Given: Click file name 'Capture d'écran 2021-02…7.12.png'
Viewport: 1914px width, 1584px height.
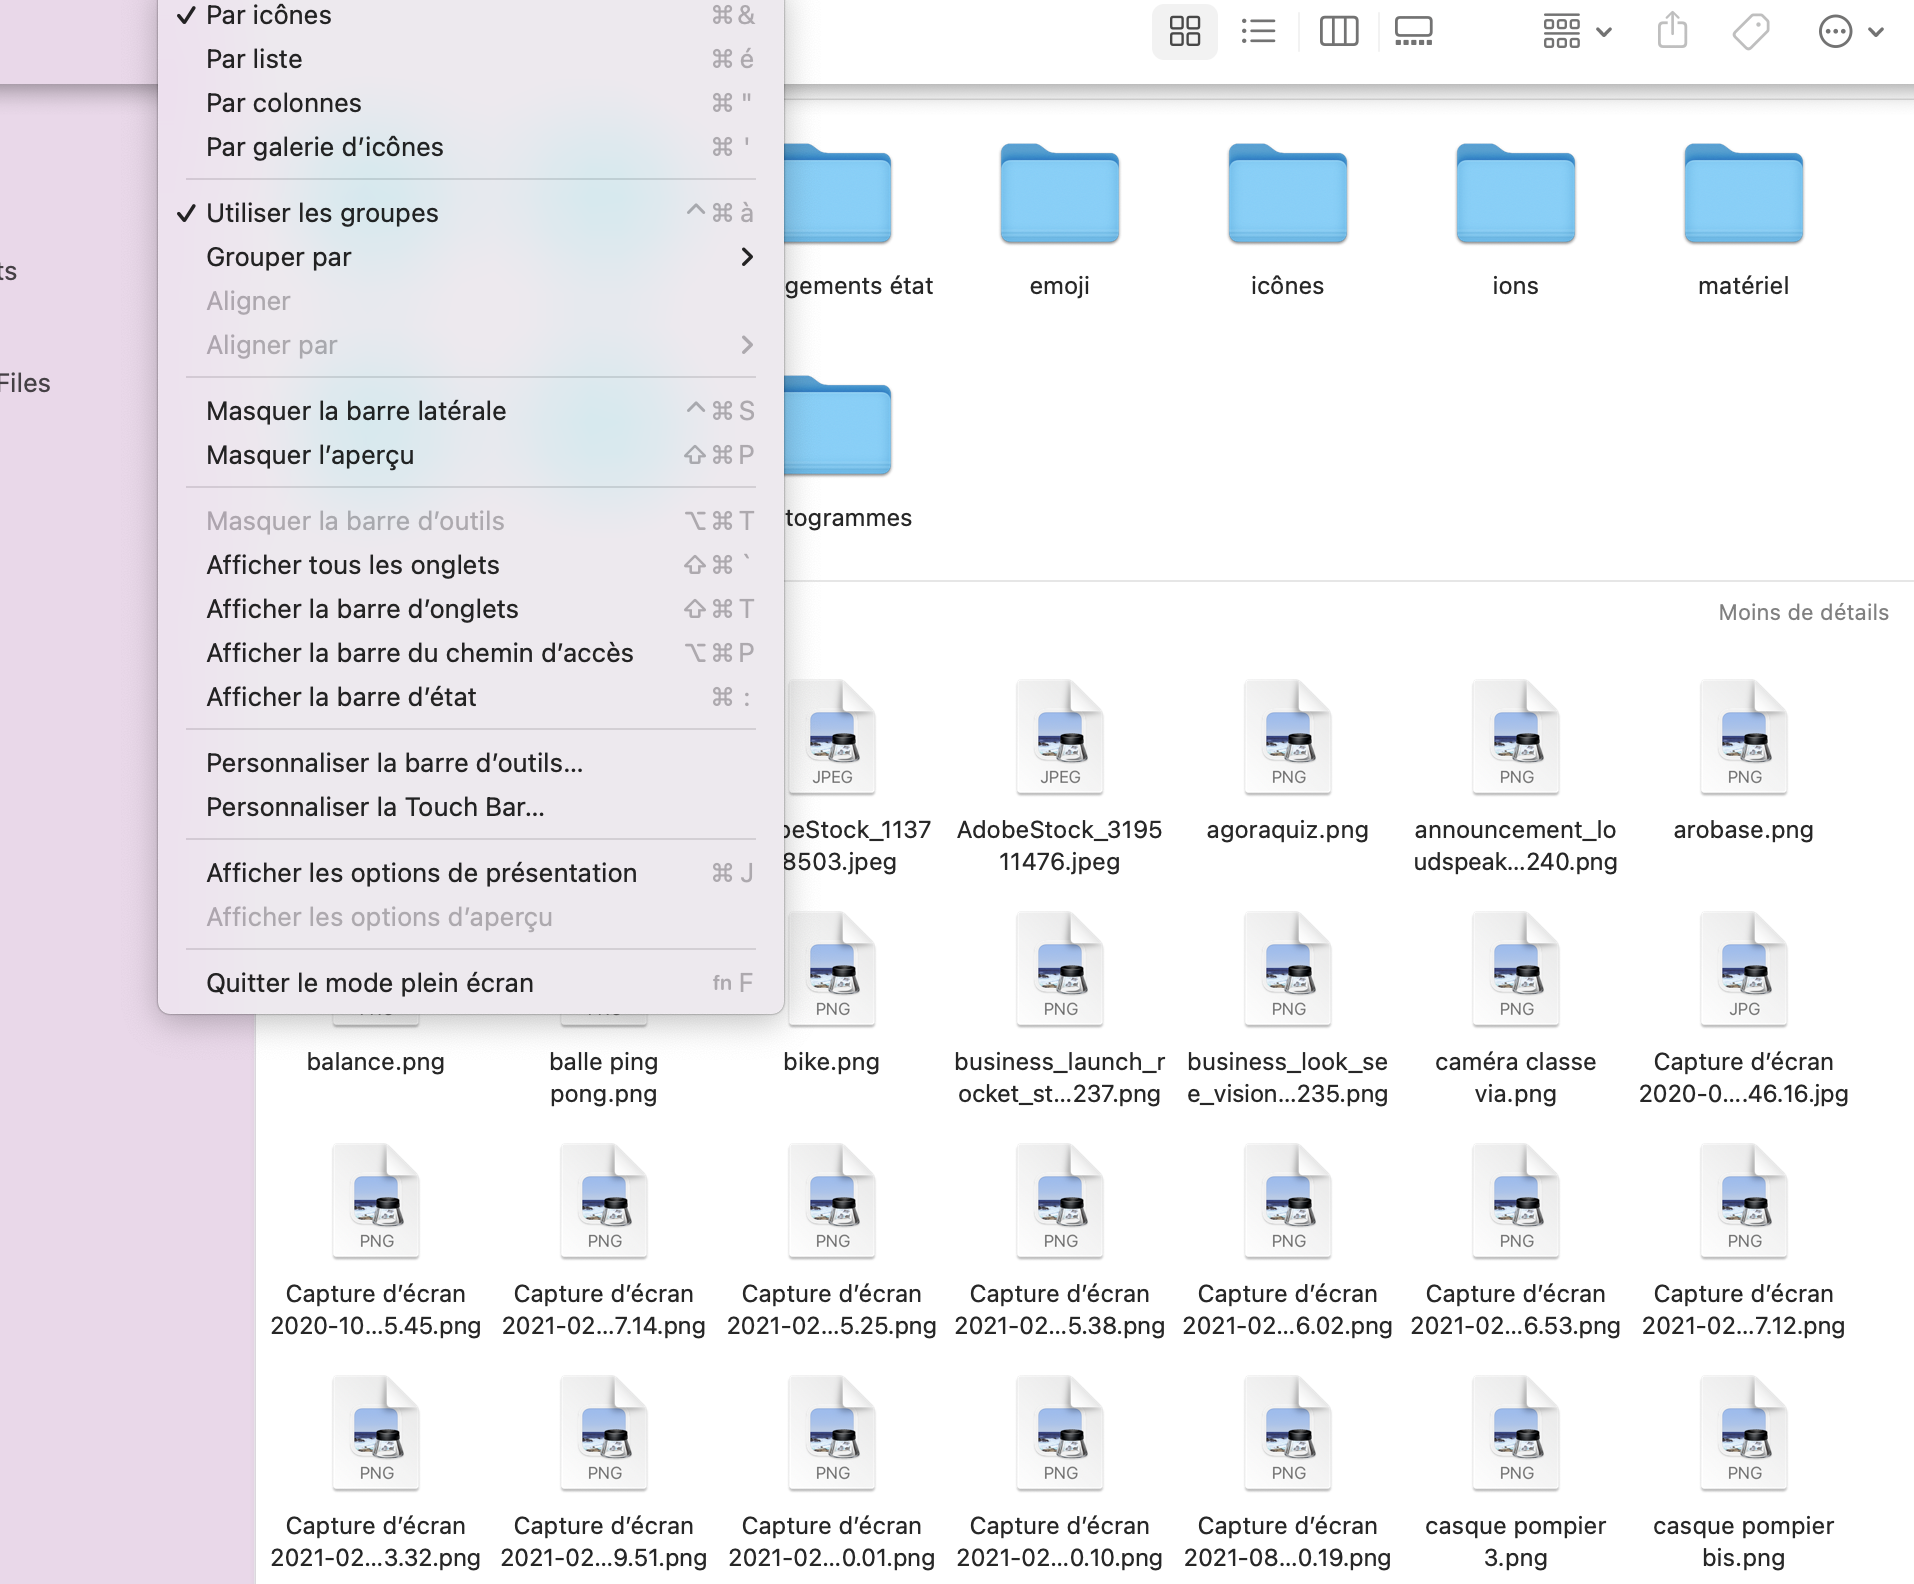Looking at the screenshot, I should pyautogui.click(x=1744, y=1310).
